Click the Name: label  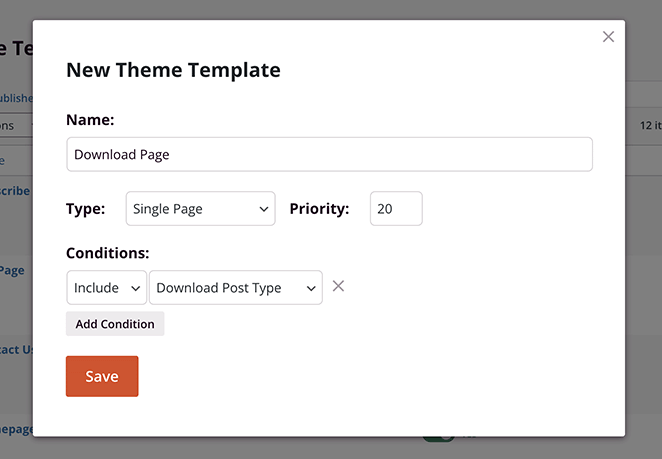click(90, 120)
